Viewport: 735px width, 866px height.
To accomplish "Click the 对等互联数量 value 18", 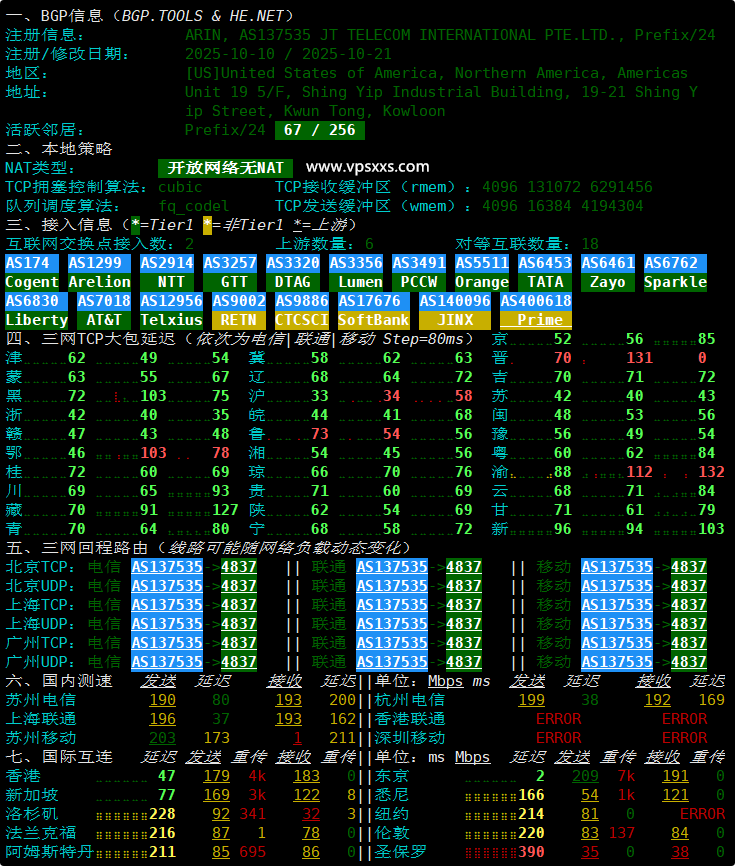I will coord(590,244).
